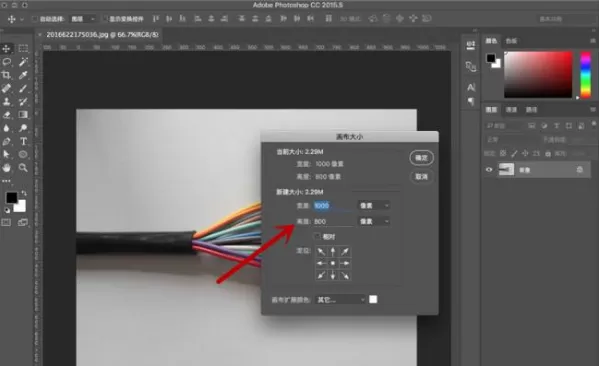
Task: Switch to the Channels panel tab
Action: (x=511, y=110)
